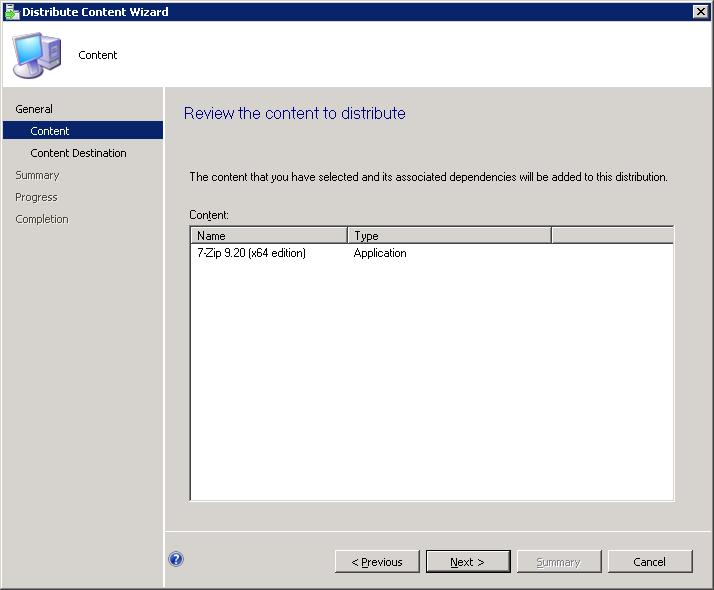The height and width of the screenshot is (590, 714).
Task: Select the Summary step in left navigation
Action: click(37, 175)
